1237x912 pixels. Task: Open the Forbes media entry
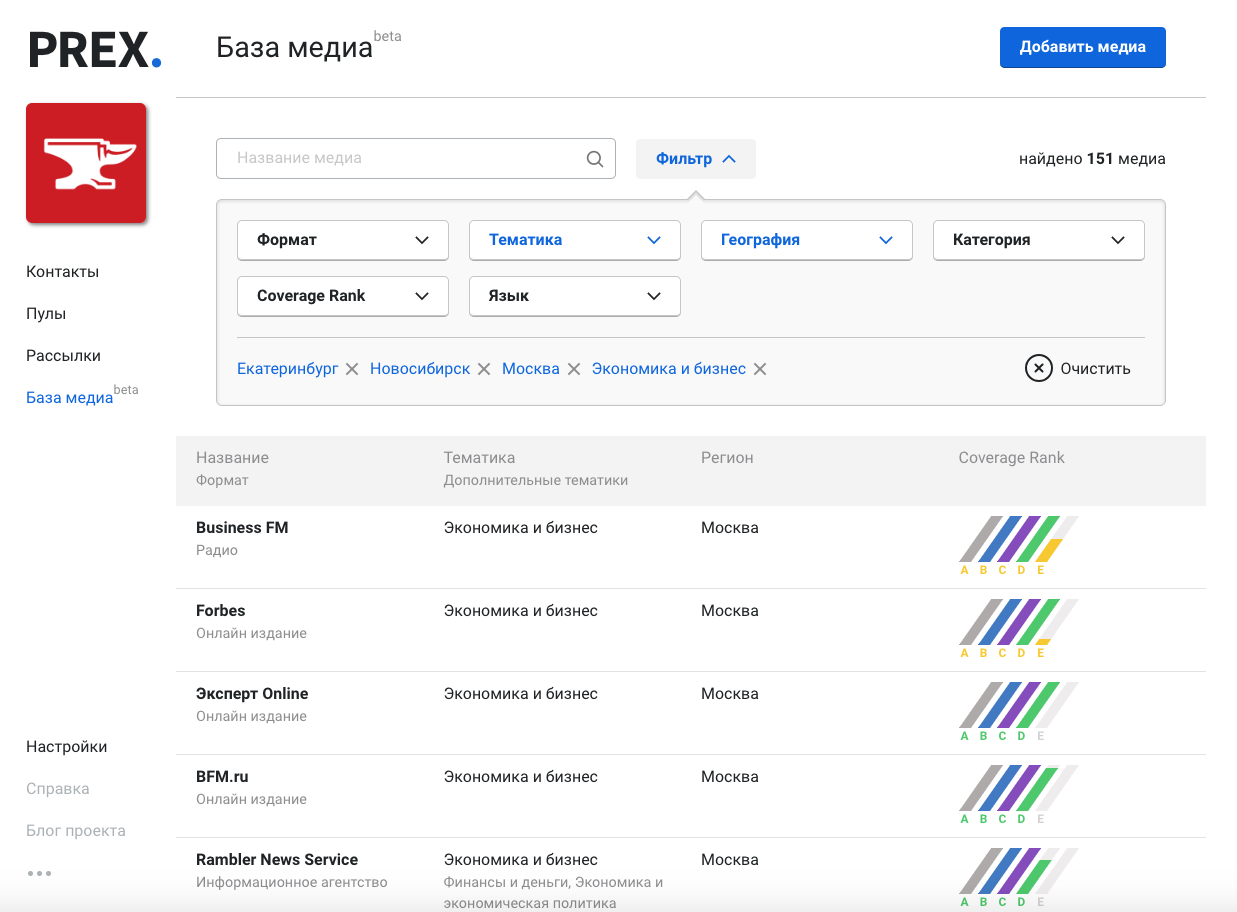pos(220,611)
